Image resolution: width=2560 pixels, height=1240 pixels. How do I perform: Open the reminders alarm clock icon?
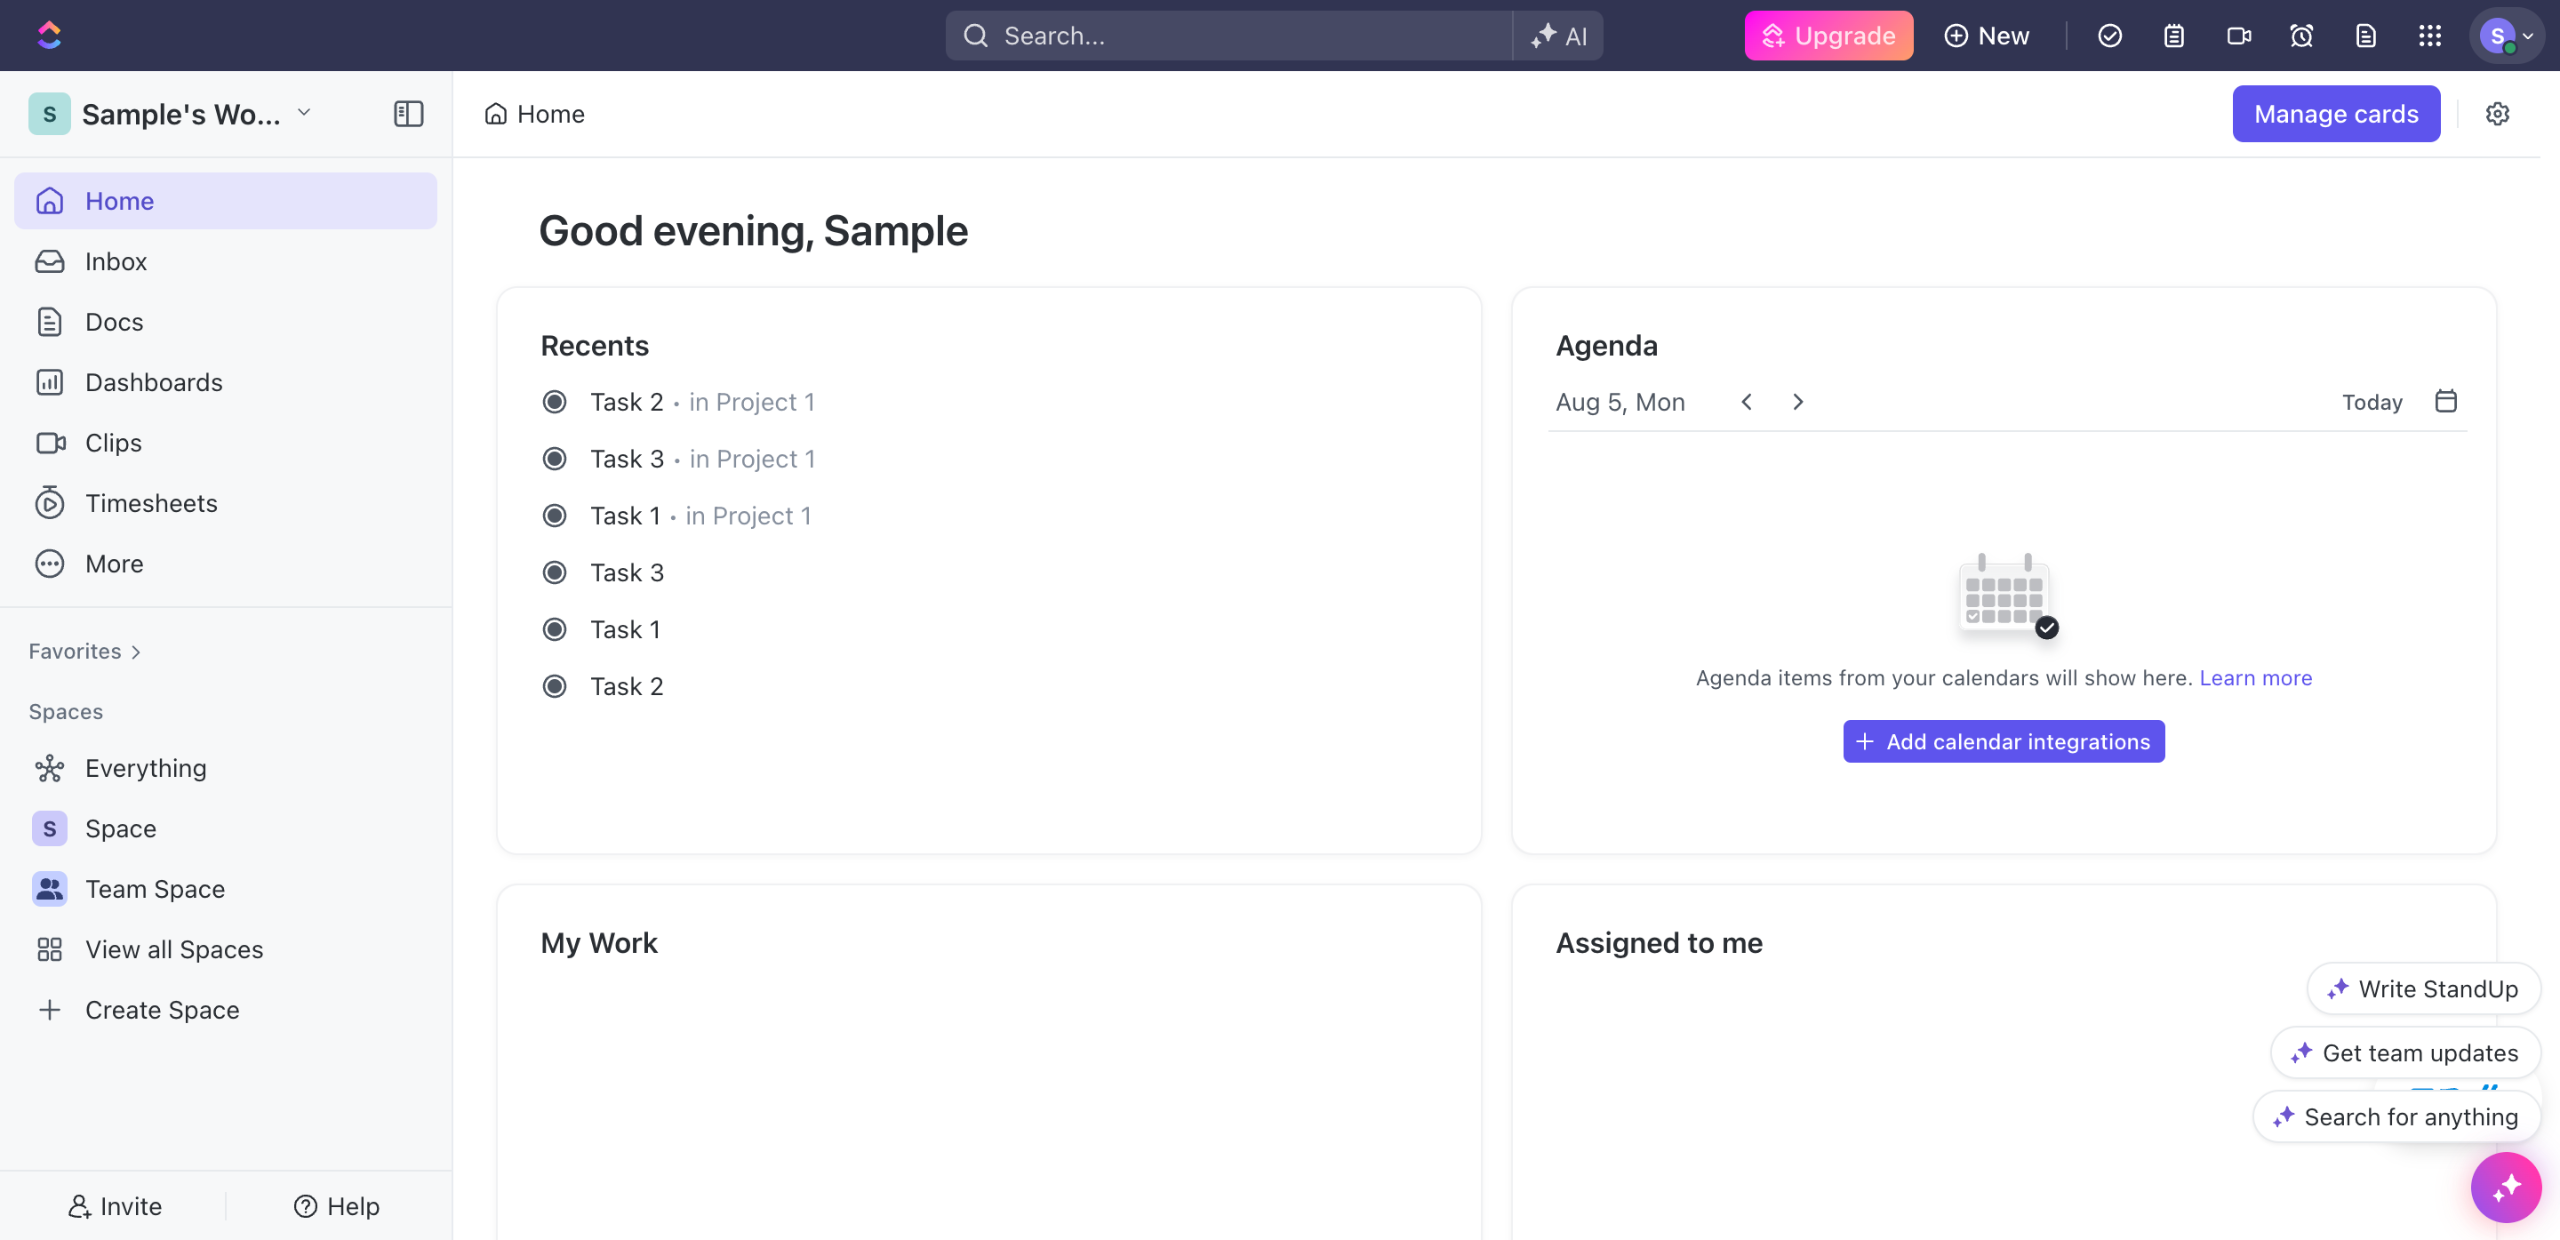pyautogui.click(x=2301, y=36)
